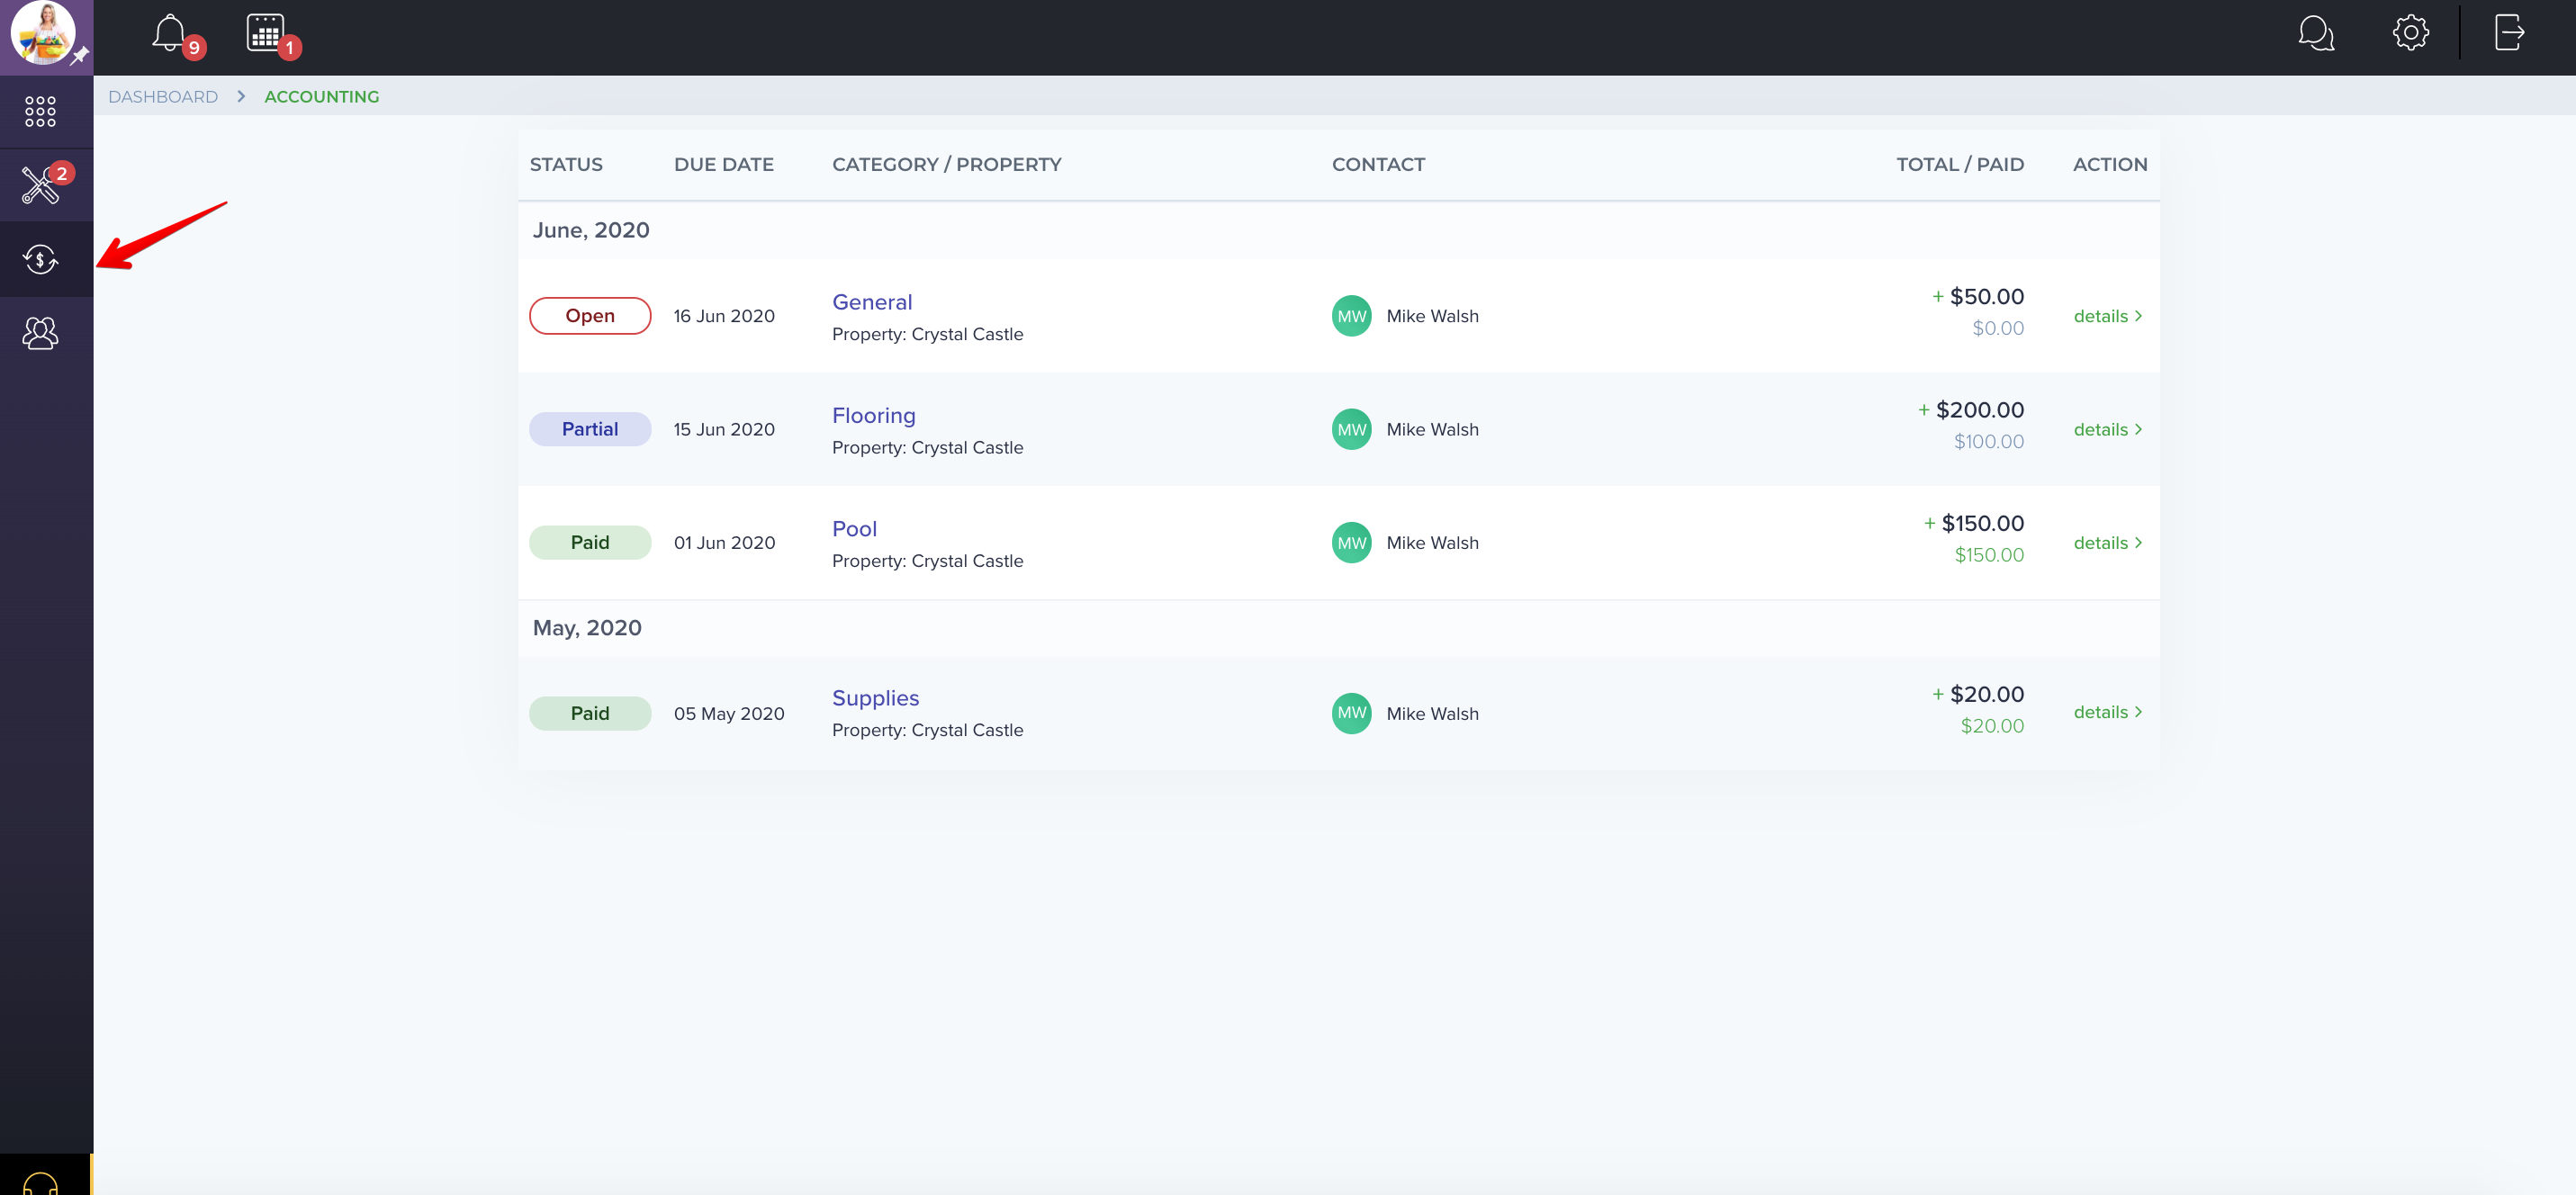The width and height of the screenshot is (2576, 1195).
Task: Click the ACTION column header
Action: [x=2109, y=165]
